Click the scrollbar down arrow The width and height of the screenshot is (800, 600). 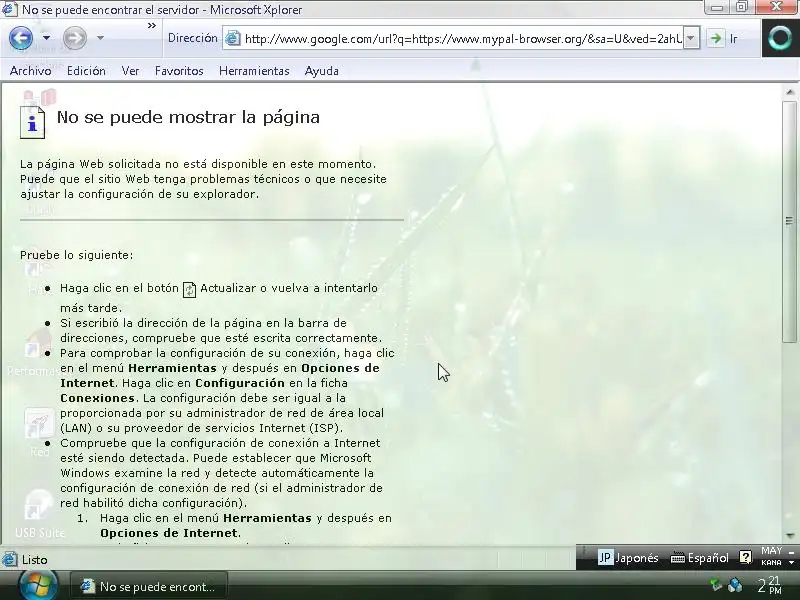[789, 536]
